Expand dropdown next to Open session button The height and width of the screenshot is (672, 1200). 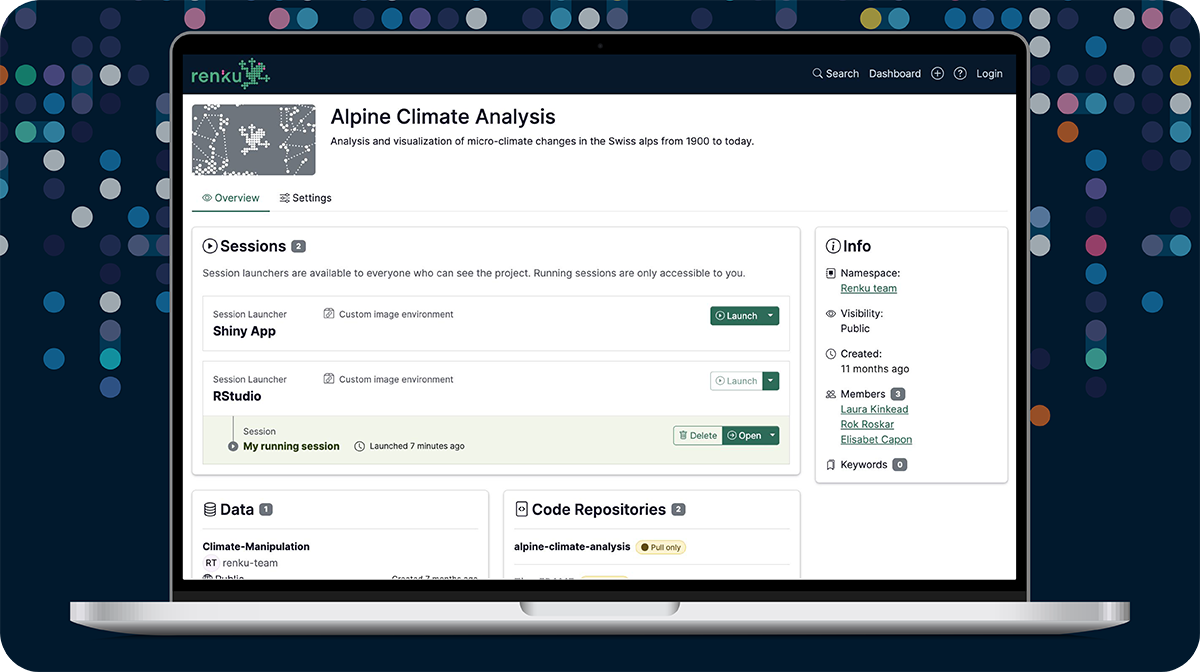(773, 436)
